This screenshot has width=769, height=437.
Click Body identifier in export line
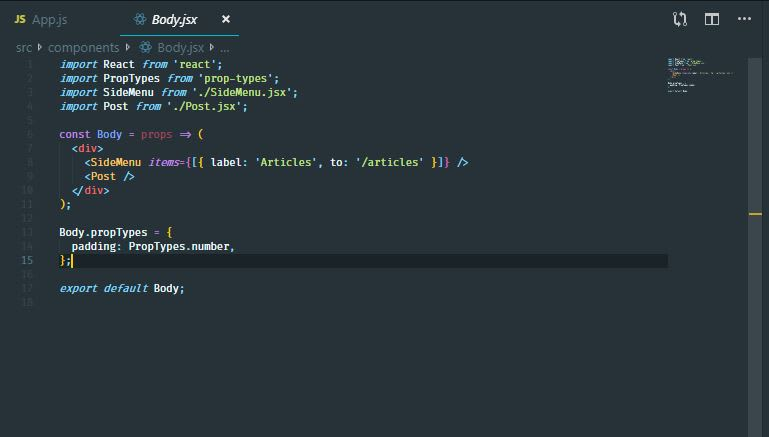click(x=166, y=288)
